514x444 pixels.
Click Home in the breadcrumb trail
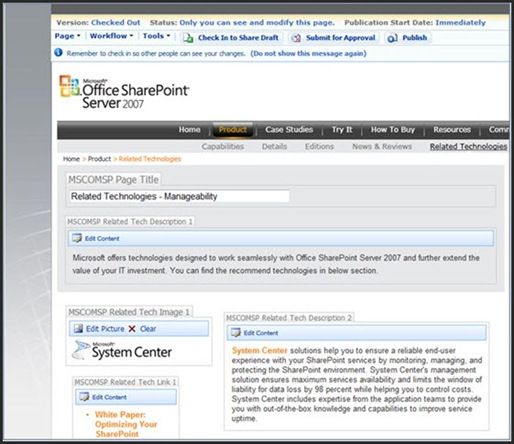pos(71,159)
